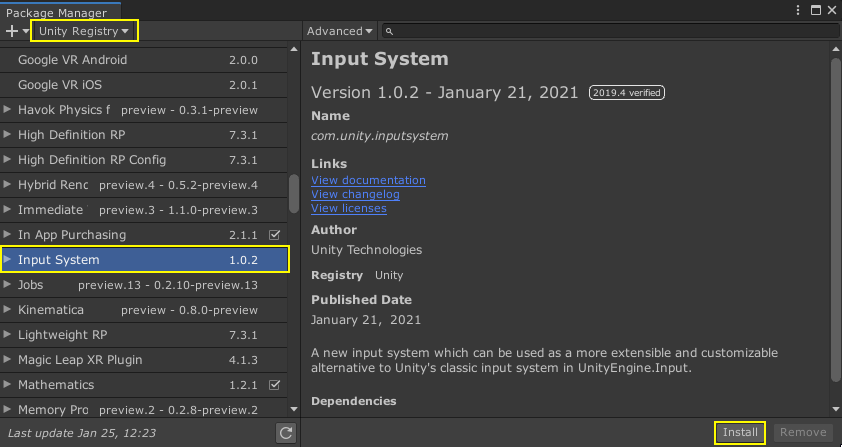The image size is (842, 447).
Task: Select In App Purchasing package
Action: (x=143, y=235)
